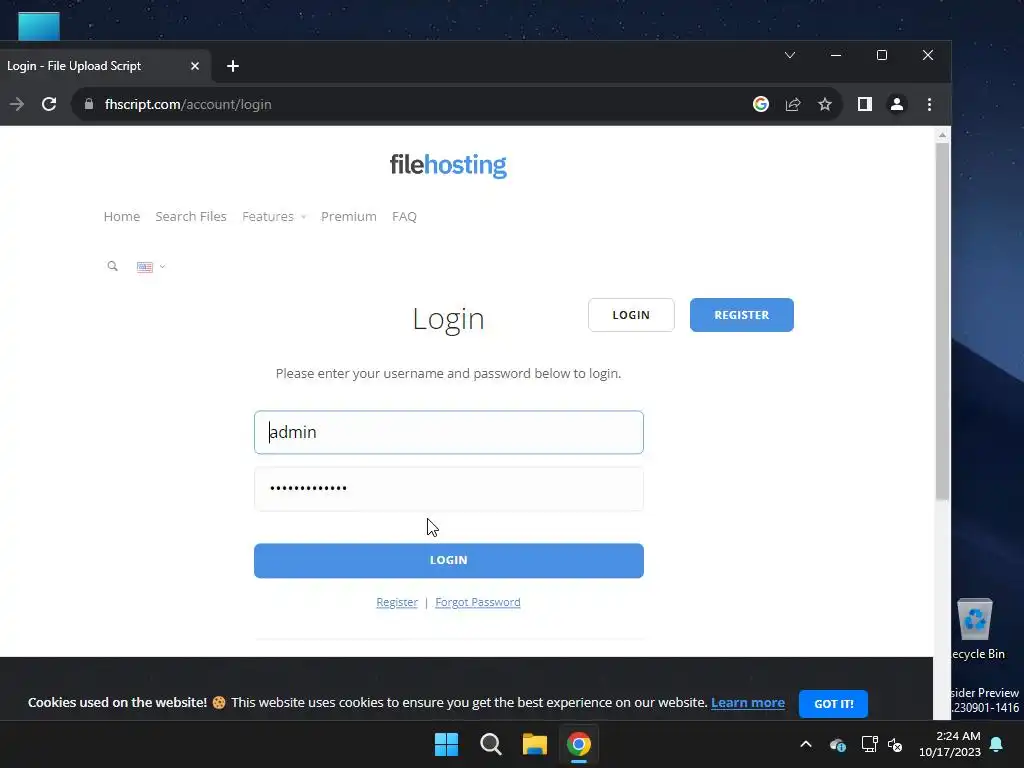
Task: Follow the Forgot Password link
Action: 477,602
